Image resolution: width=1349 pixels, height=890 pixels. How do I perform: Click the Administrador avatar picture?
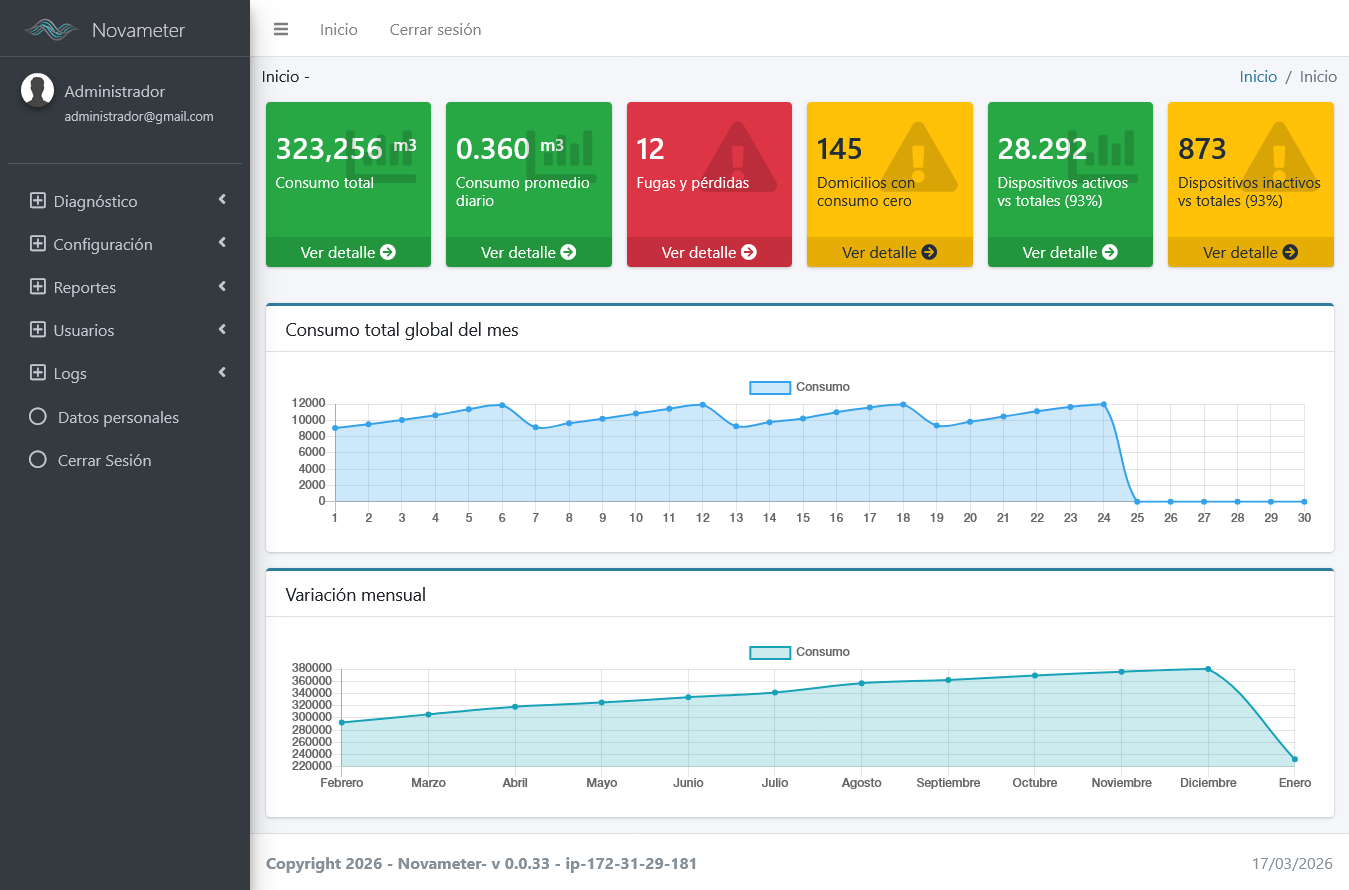37,90
